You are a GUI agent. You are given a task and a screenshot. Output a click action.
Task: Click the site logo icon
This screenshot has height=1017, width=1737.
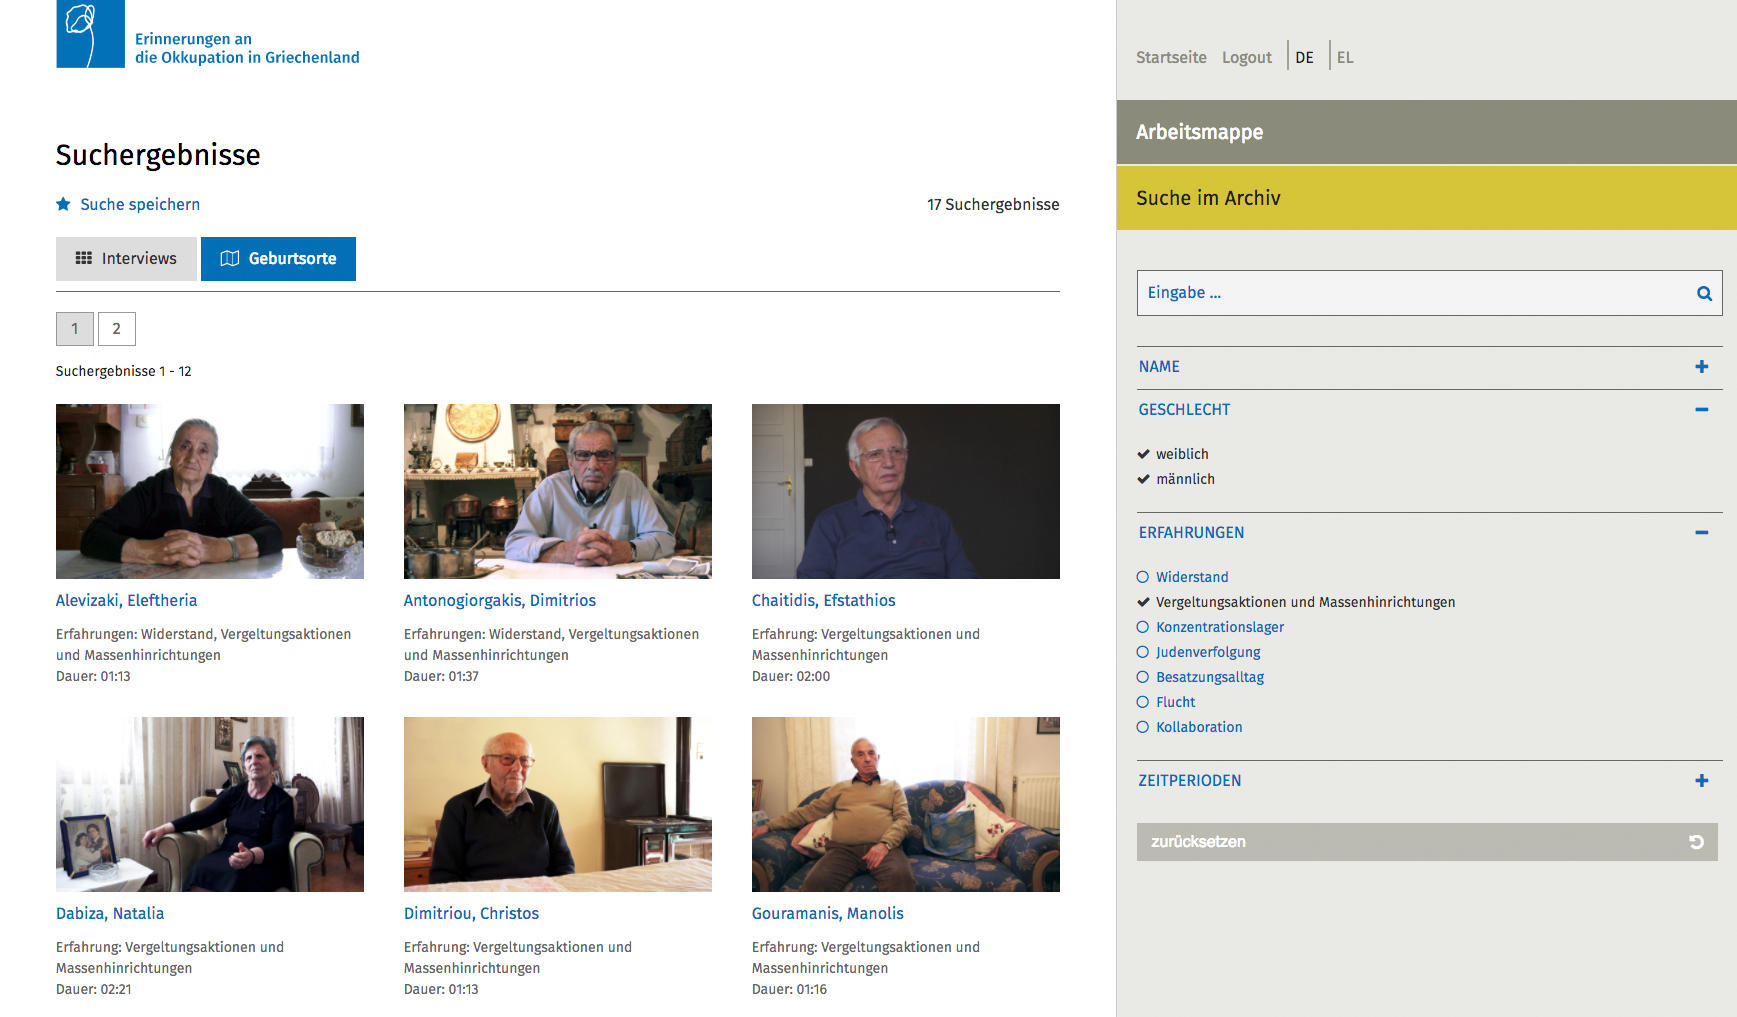(x=90, y=34)
